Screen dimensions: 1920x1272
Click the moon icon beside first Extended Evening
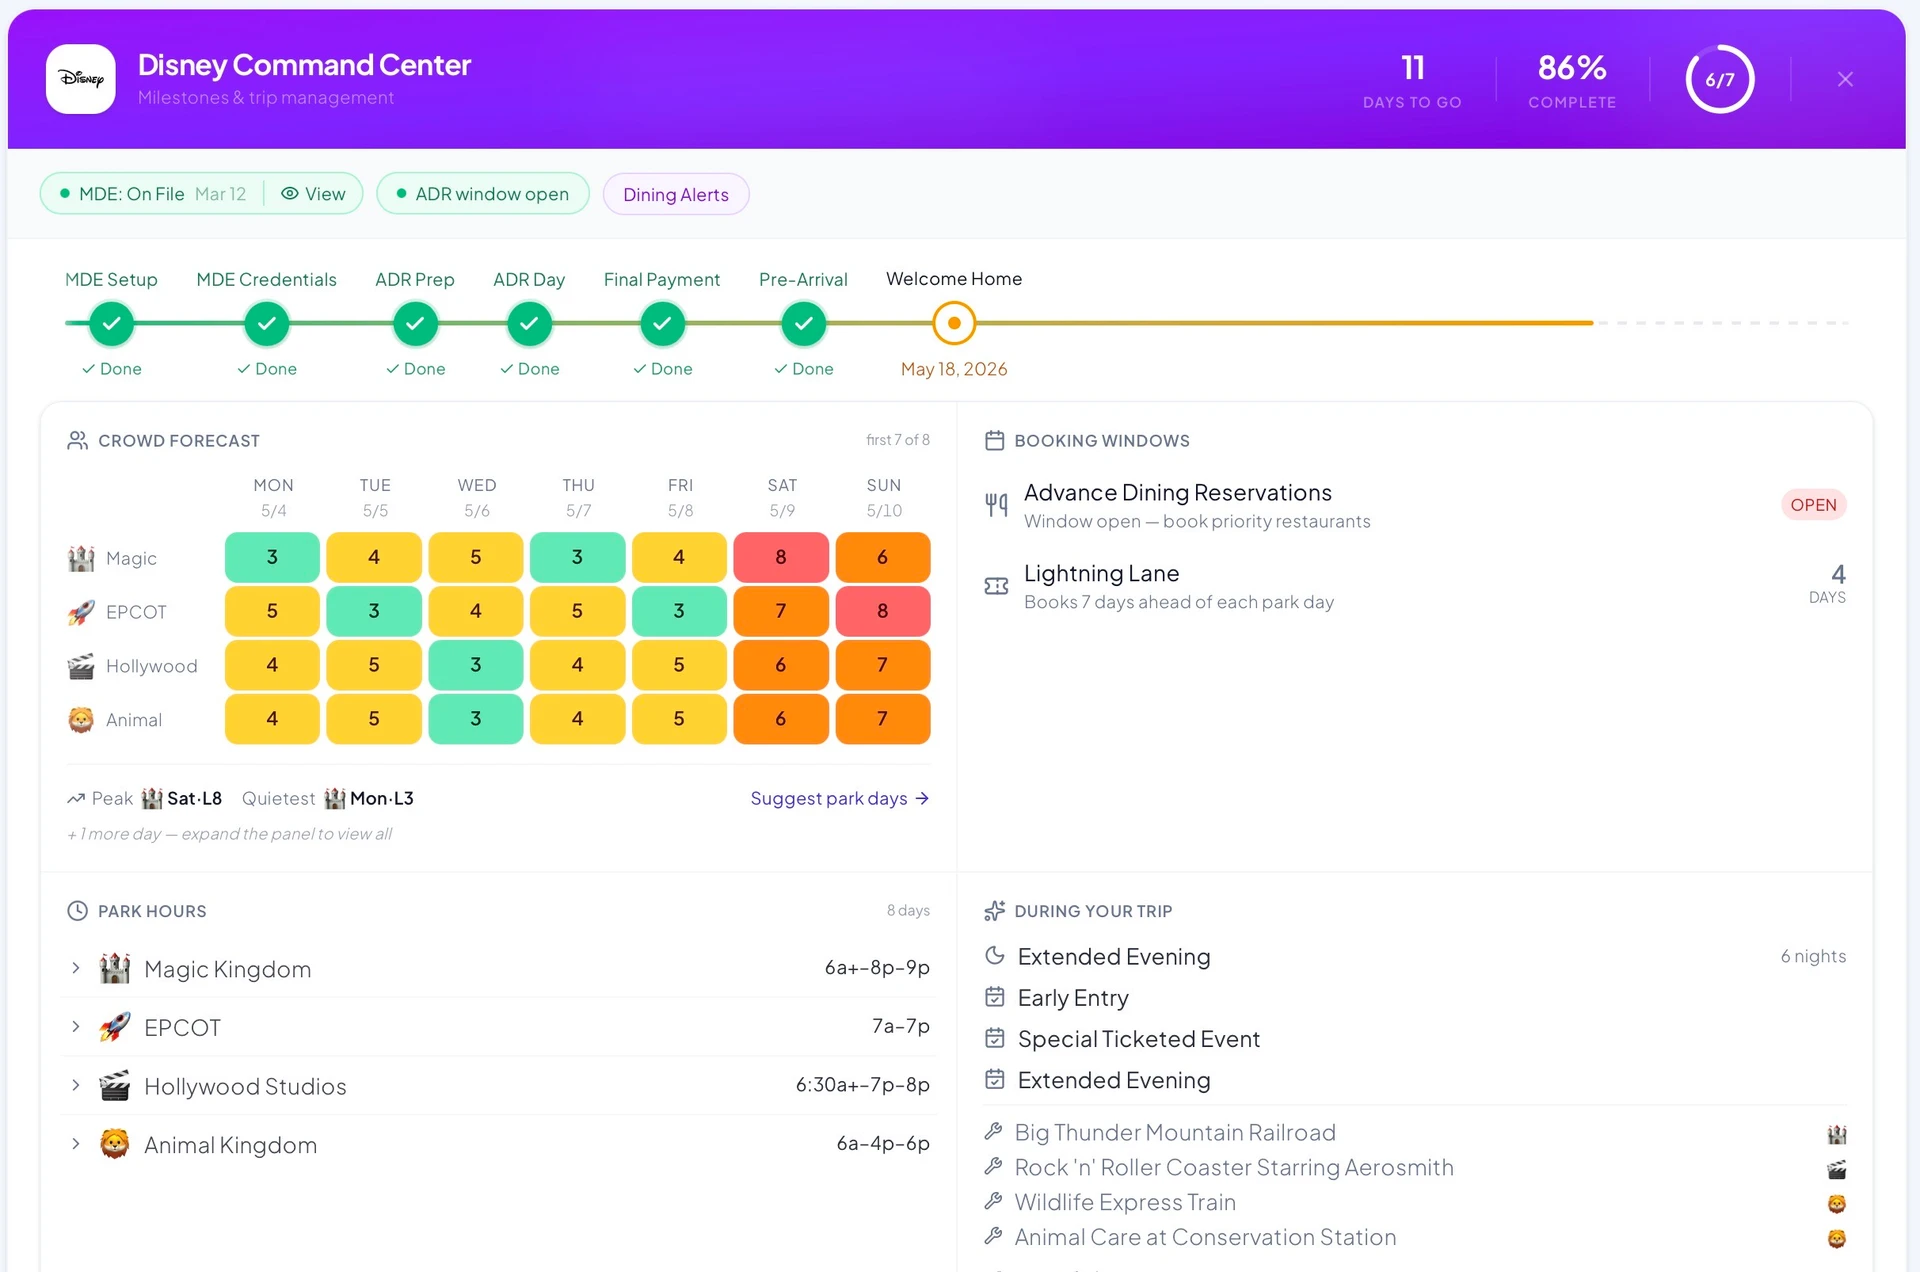994,955
